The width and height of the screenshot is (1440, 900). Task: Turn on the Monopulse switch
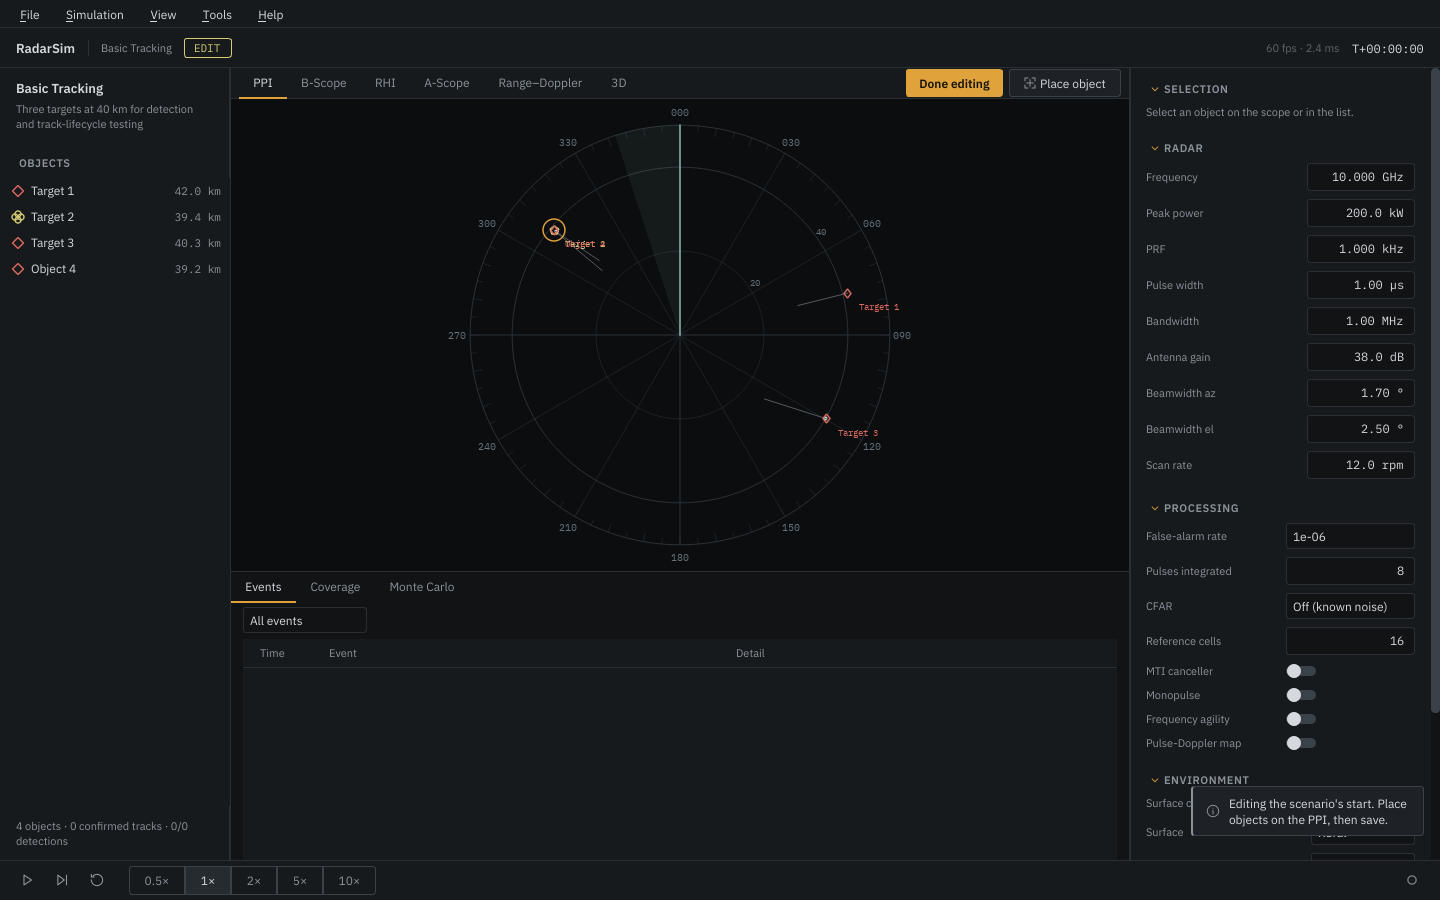1301,695
